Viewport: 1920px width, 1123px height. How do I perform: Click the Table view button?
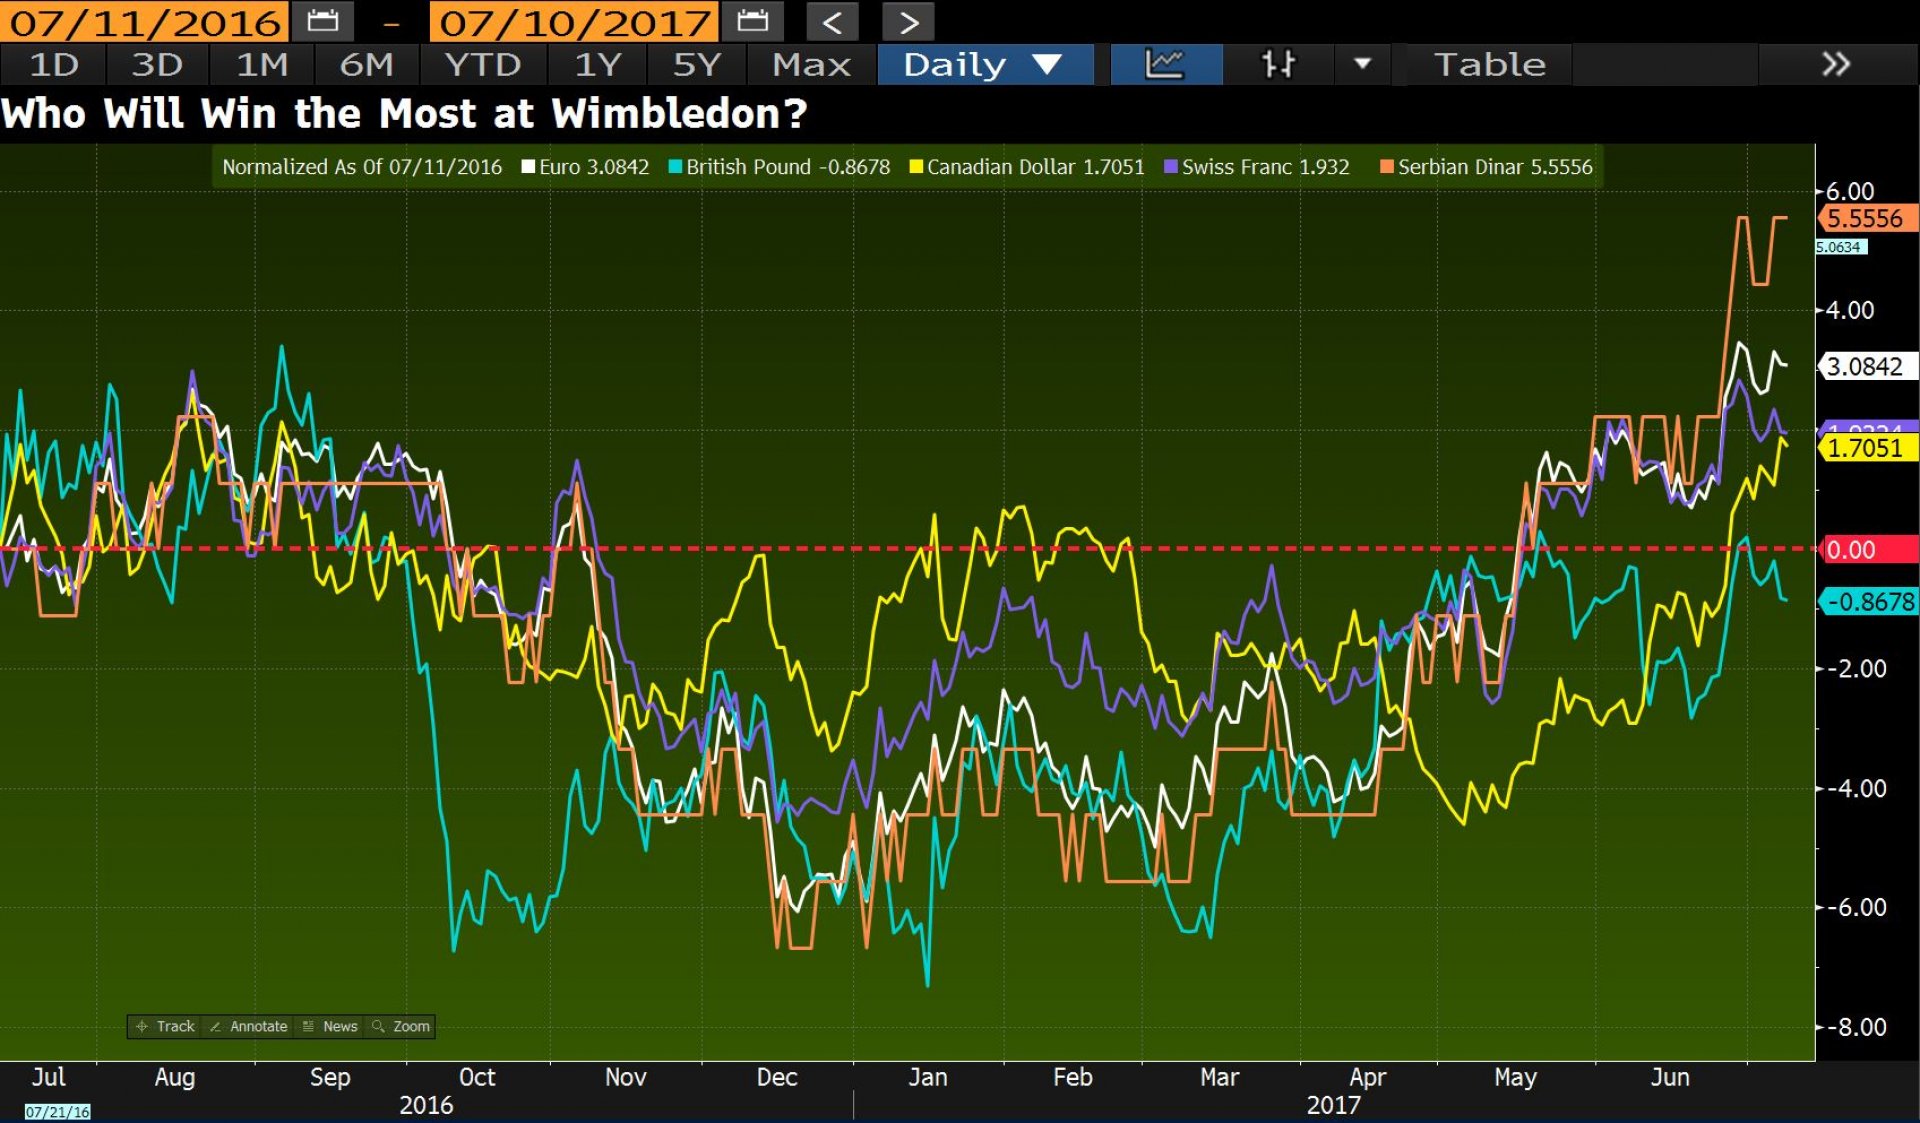(x=1489, y=65)
